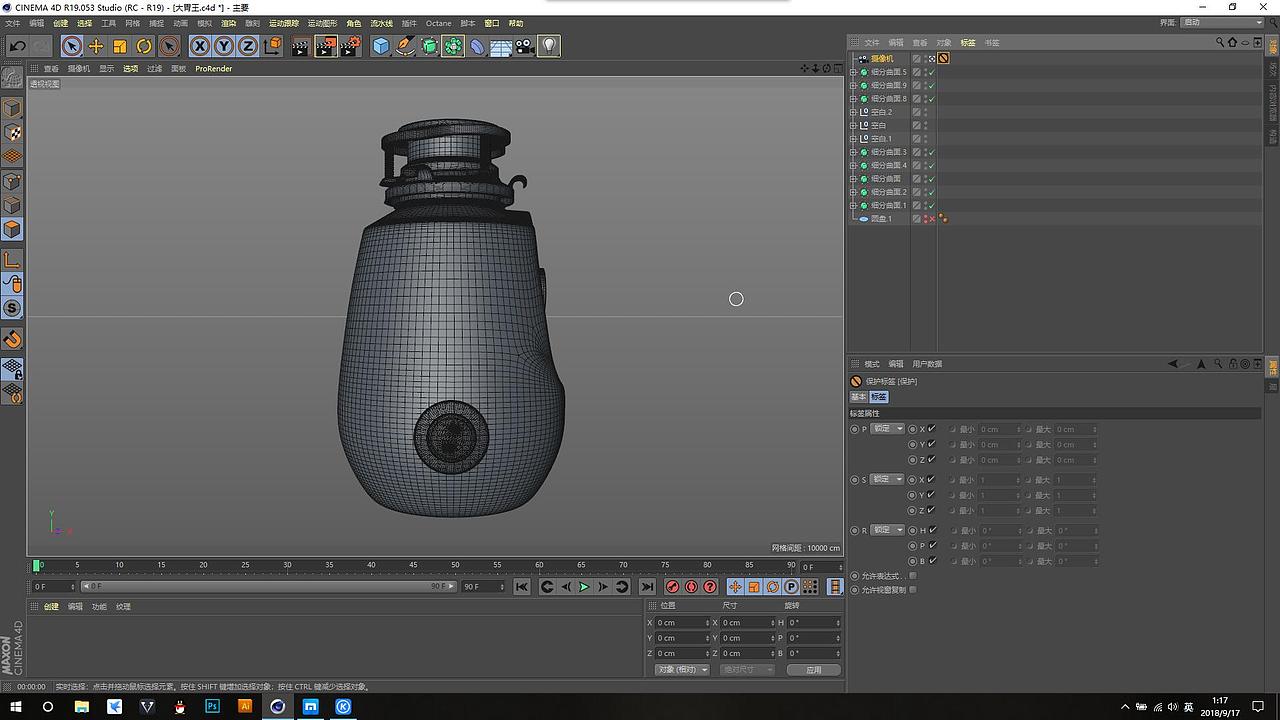
Task: Click the Undo arrow icon
Action: [18, 46]
